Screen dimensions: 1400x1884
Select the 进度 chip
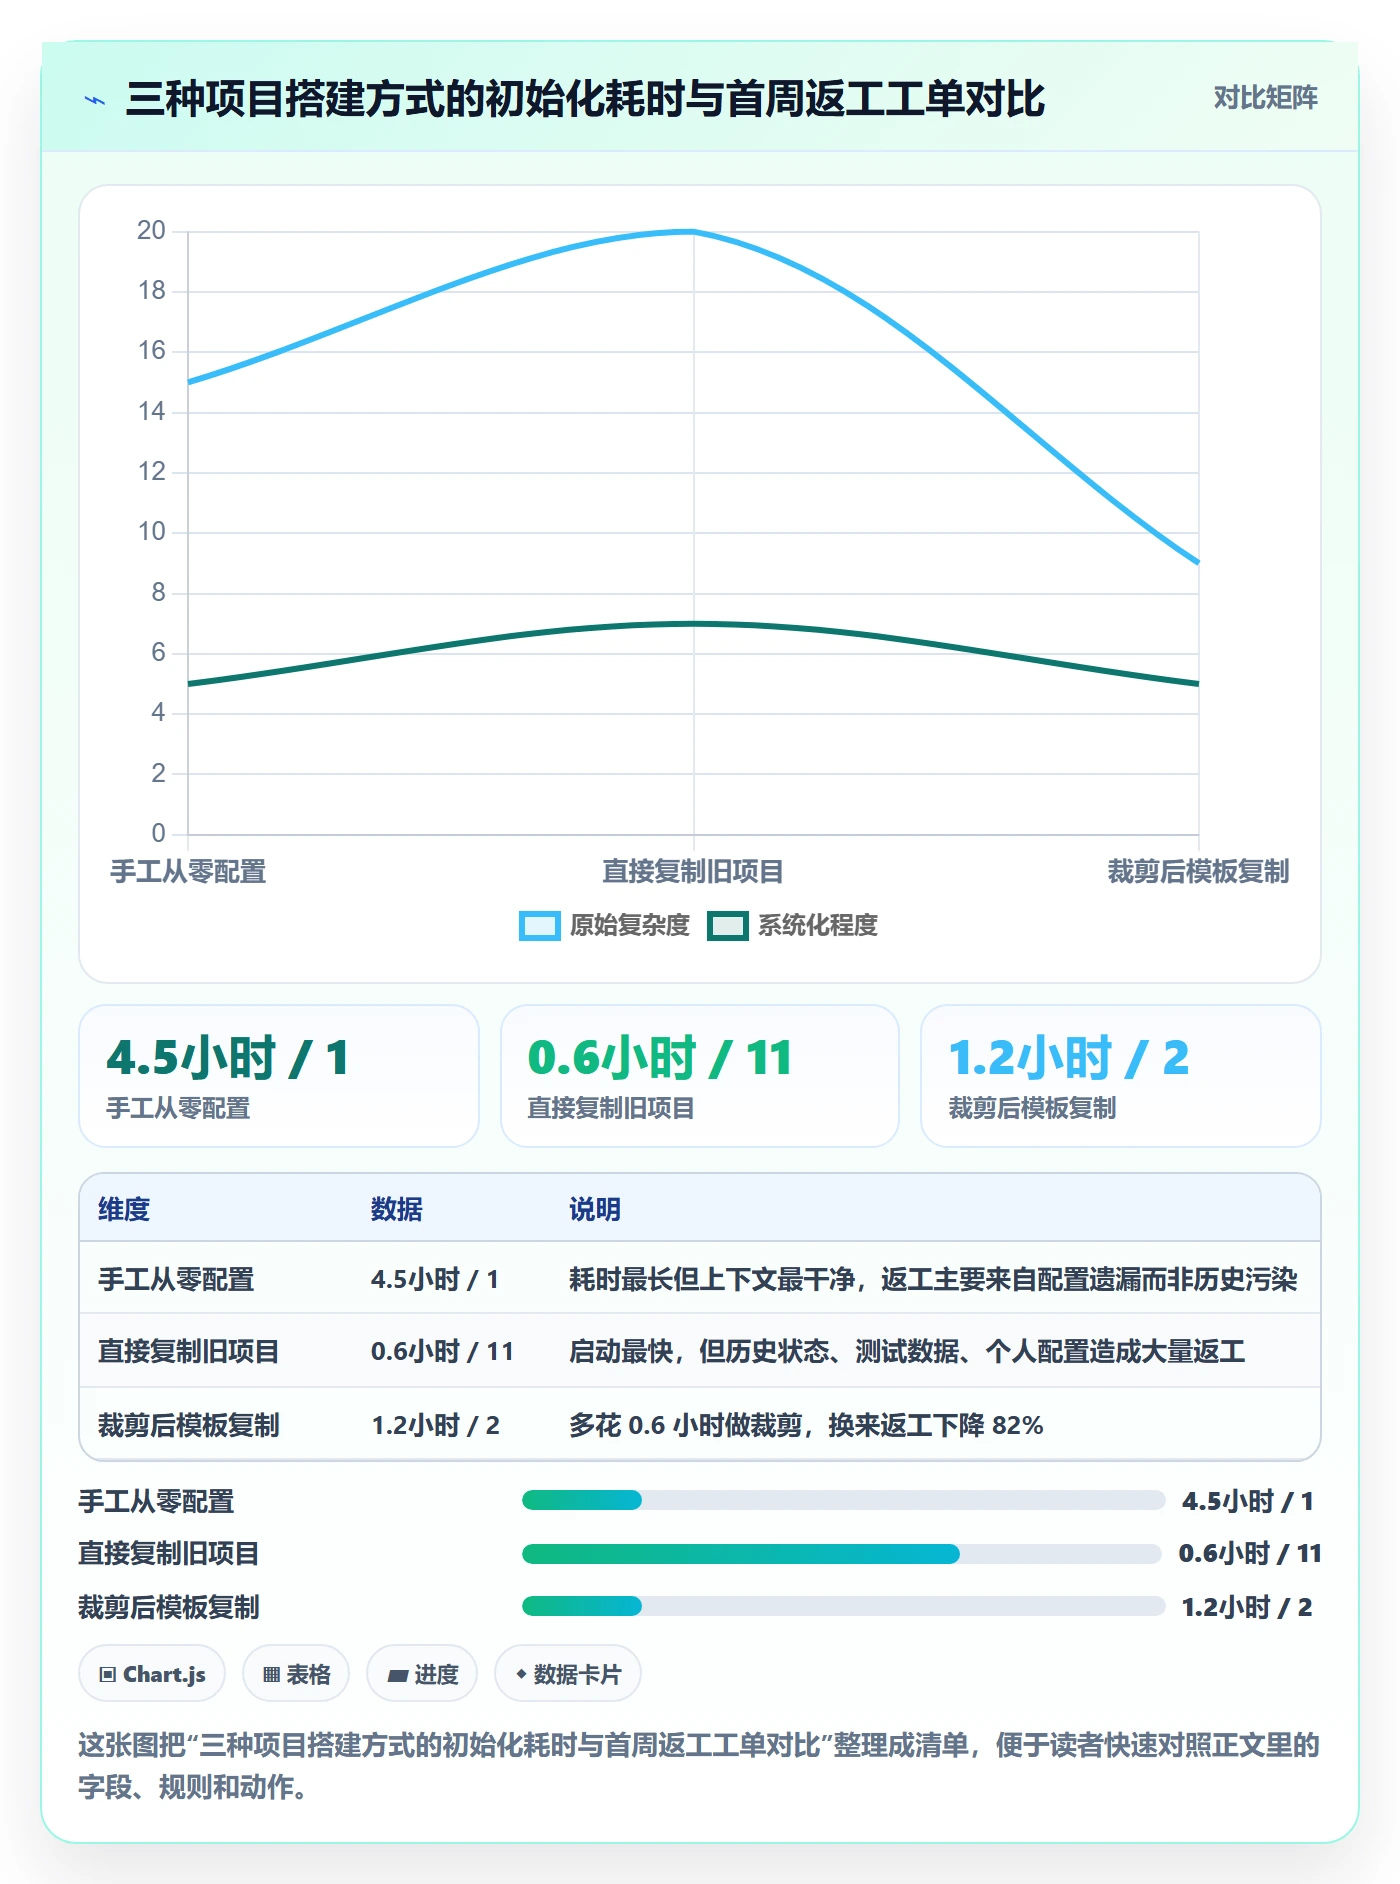point(422,1674)
